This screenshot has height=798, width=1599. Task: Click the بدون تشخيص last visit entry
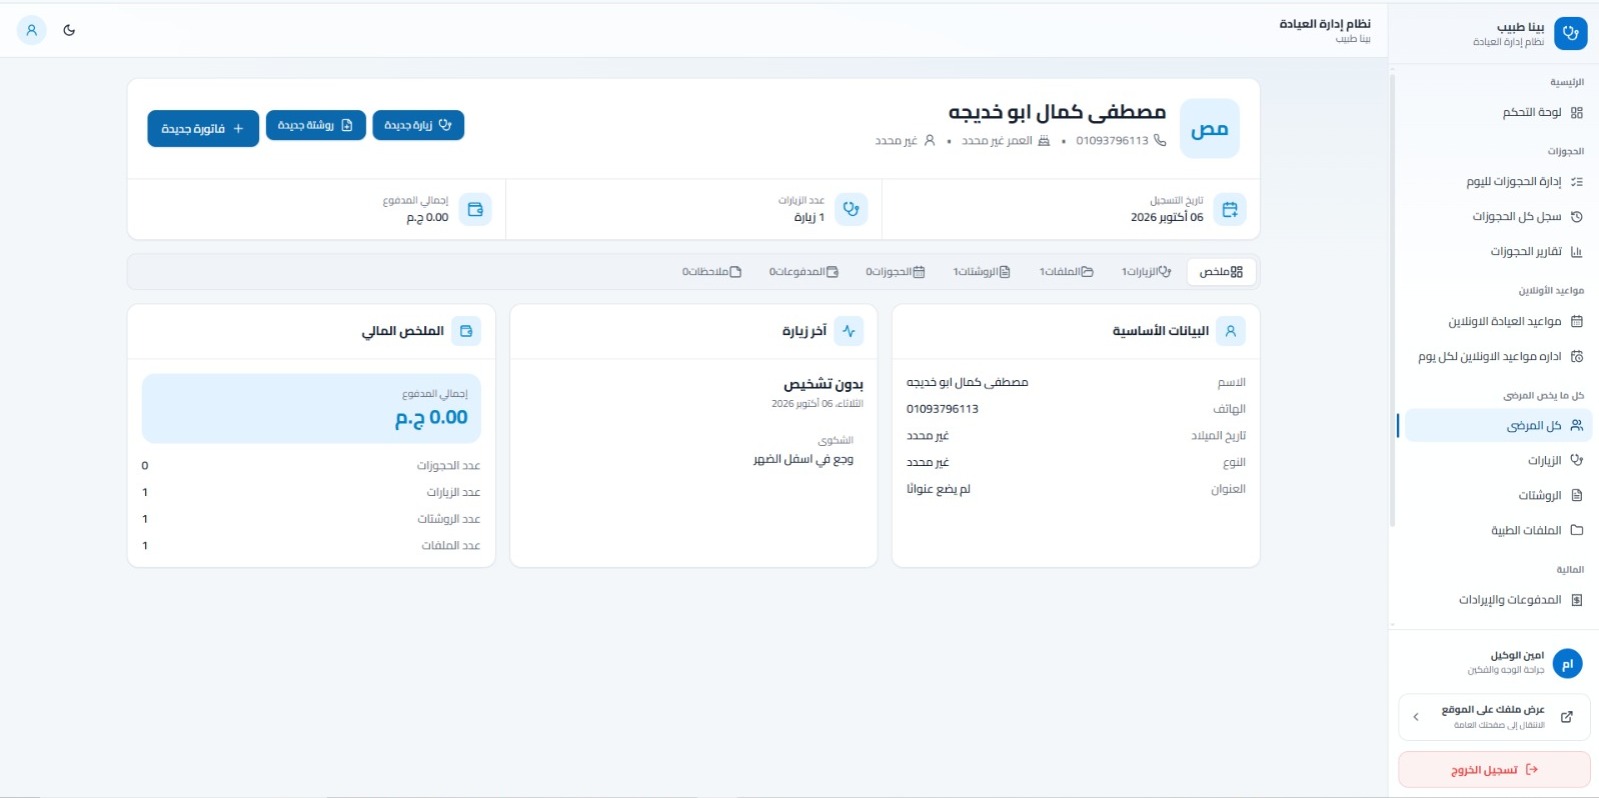[823, 384]
